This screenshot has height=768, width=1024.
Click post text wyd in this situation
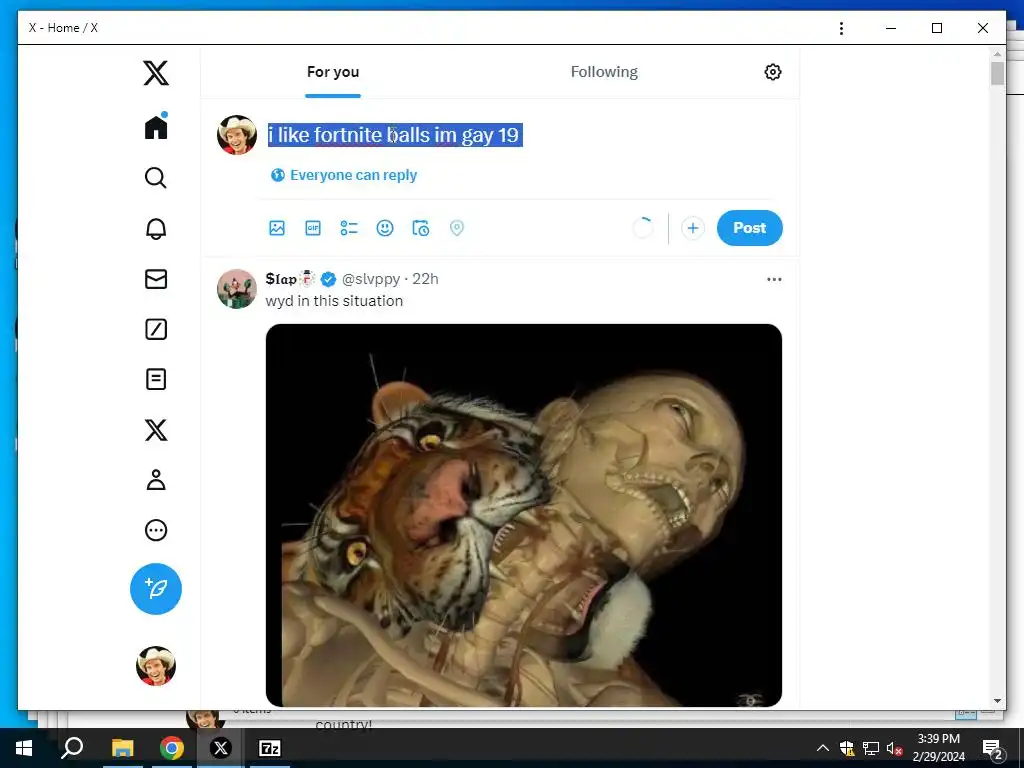point(334,301)
